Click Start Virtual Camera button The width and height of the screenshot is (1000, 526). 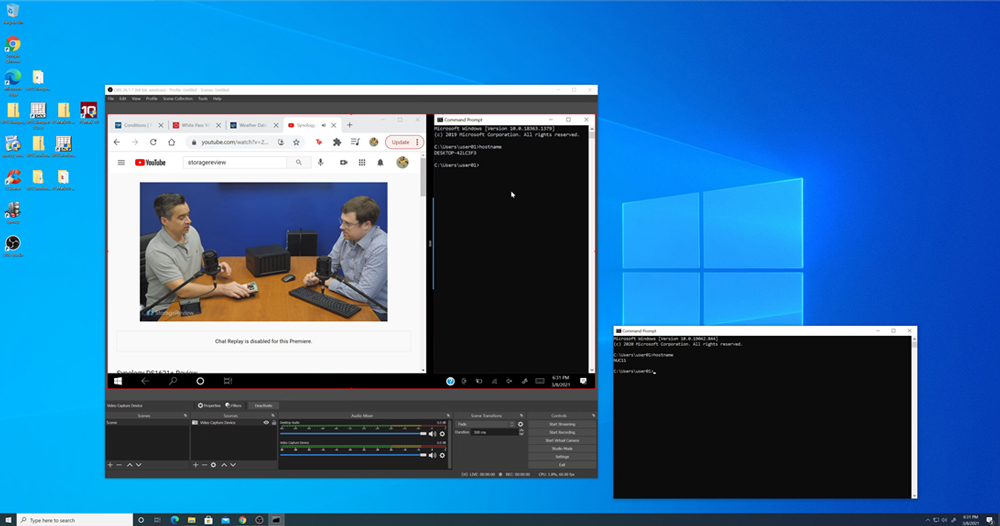click(x=562, y=441)
